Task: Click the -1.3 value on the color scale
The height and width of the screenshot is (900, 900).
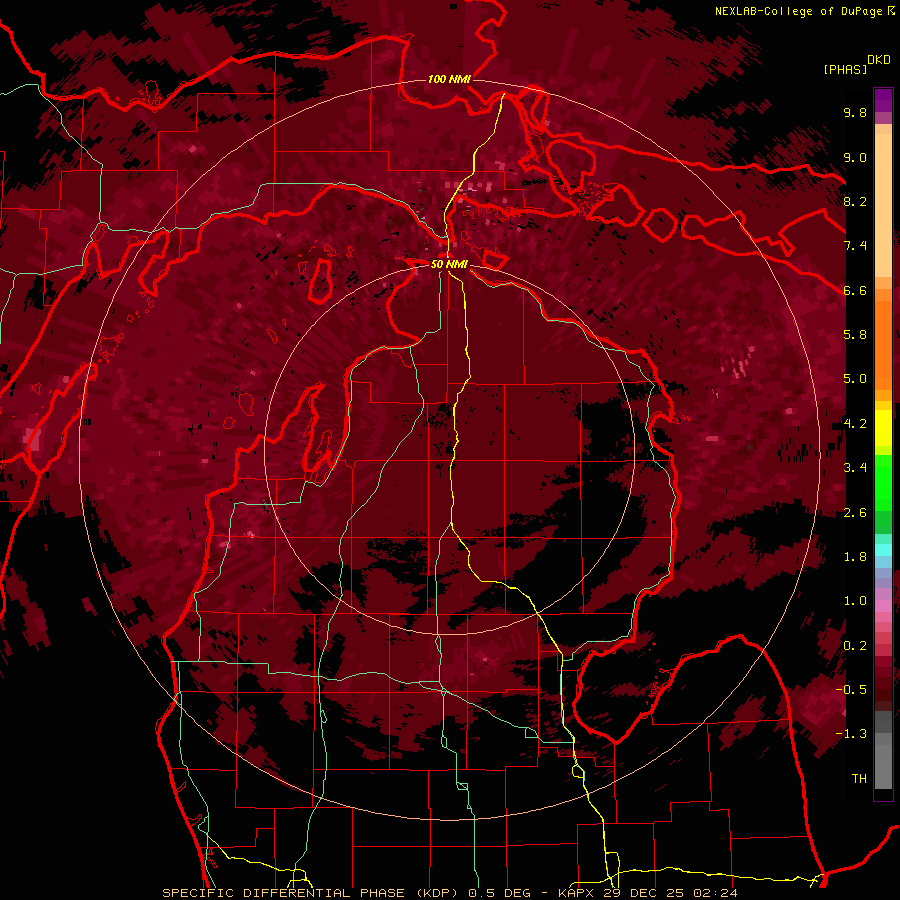Action: click(x=851, y=734)
